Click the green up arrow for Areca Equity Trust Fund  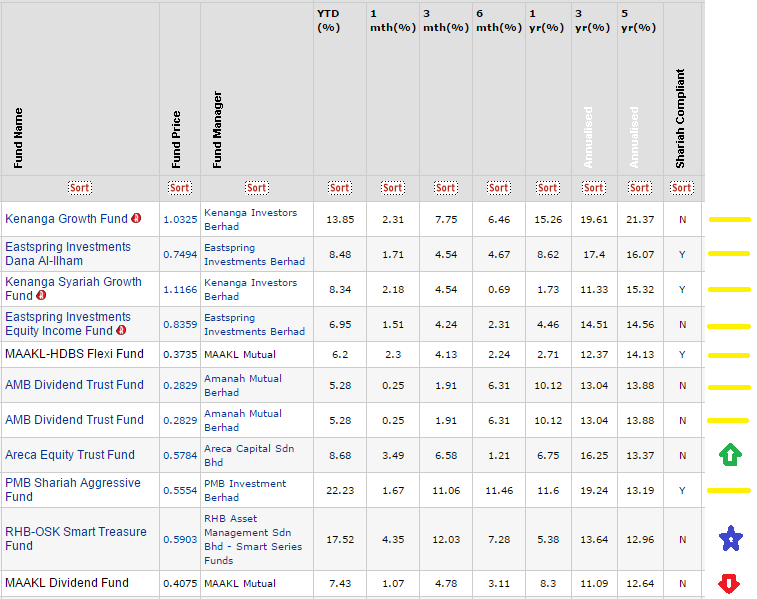(730, 455)
